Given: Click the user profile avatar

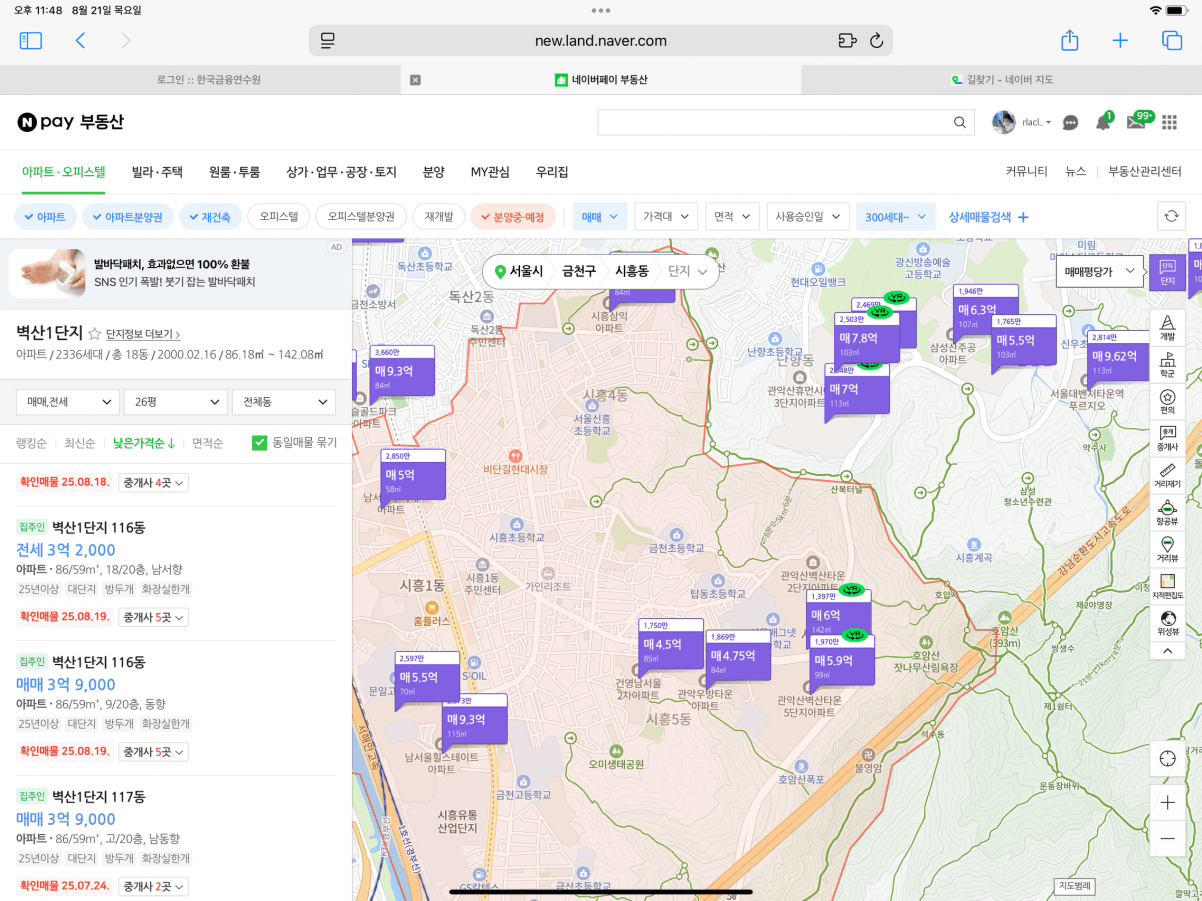Looking at the screenshot, I should [1003, 122].
